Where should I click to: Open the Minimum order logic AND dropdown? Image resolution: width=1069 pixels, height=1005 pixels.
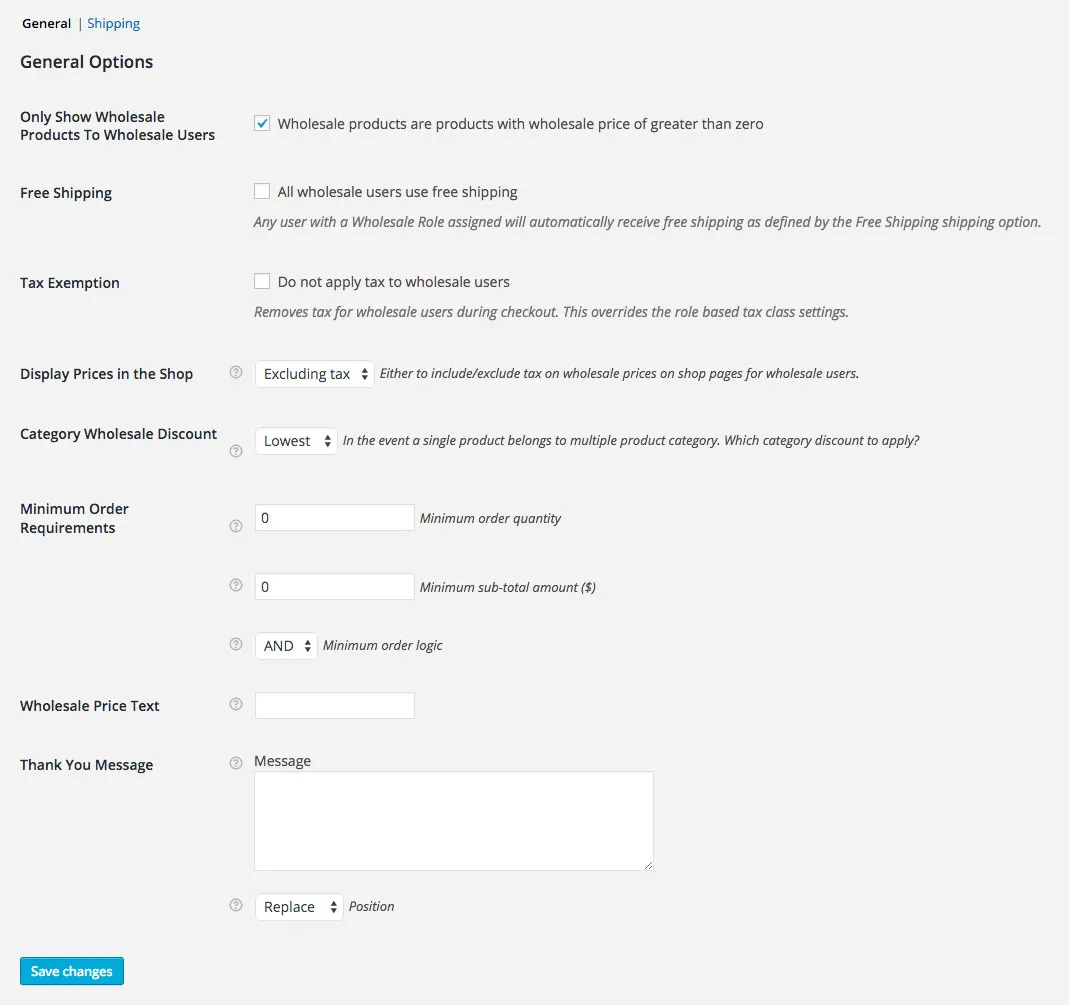pos(285,645)
